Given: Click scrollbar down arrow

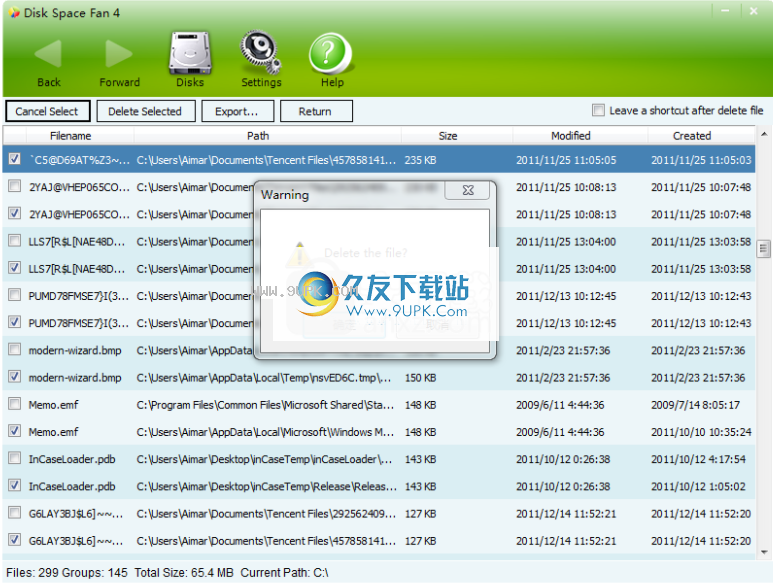Looking at the screenshot, I should coord(764,553).
